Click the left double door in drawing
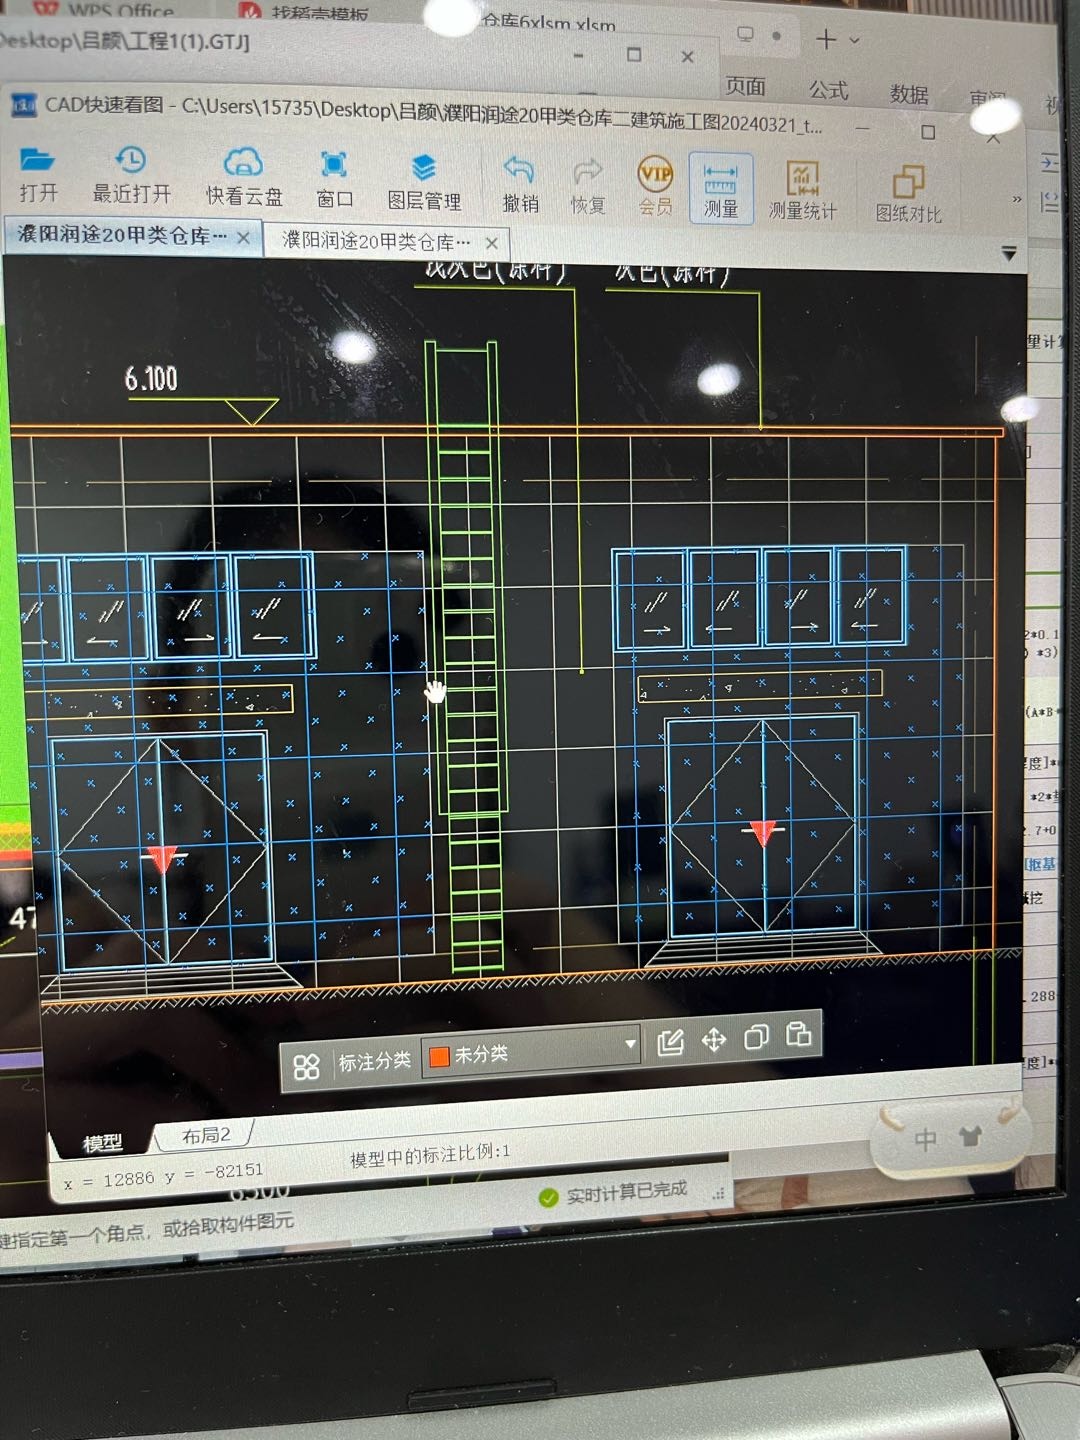1080x1440 pixels. point(160,852)
